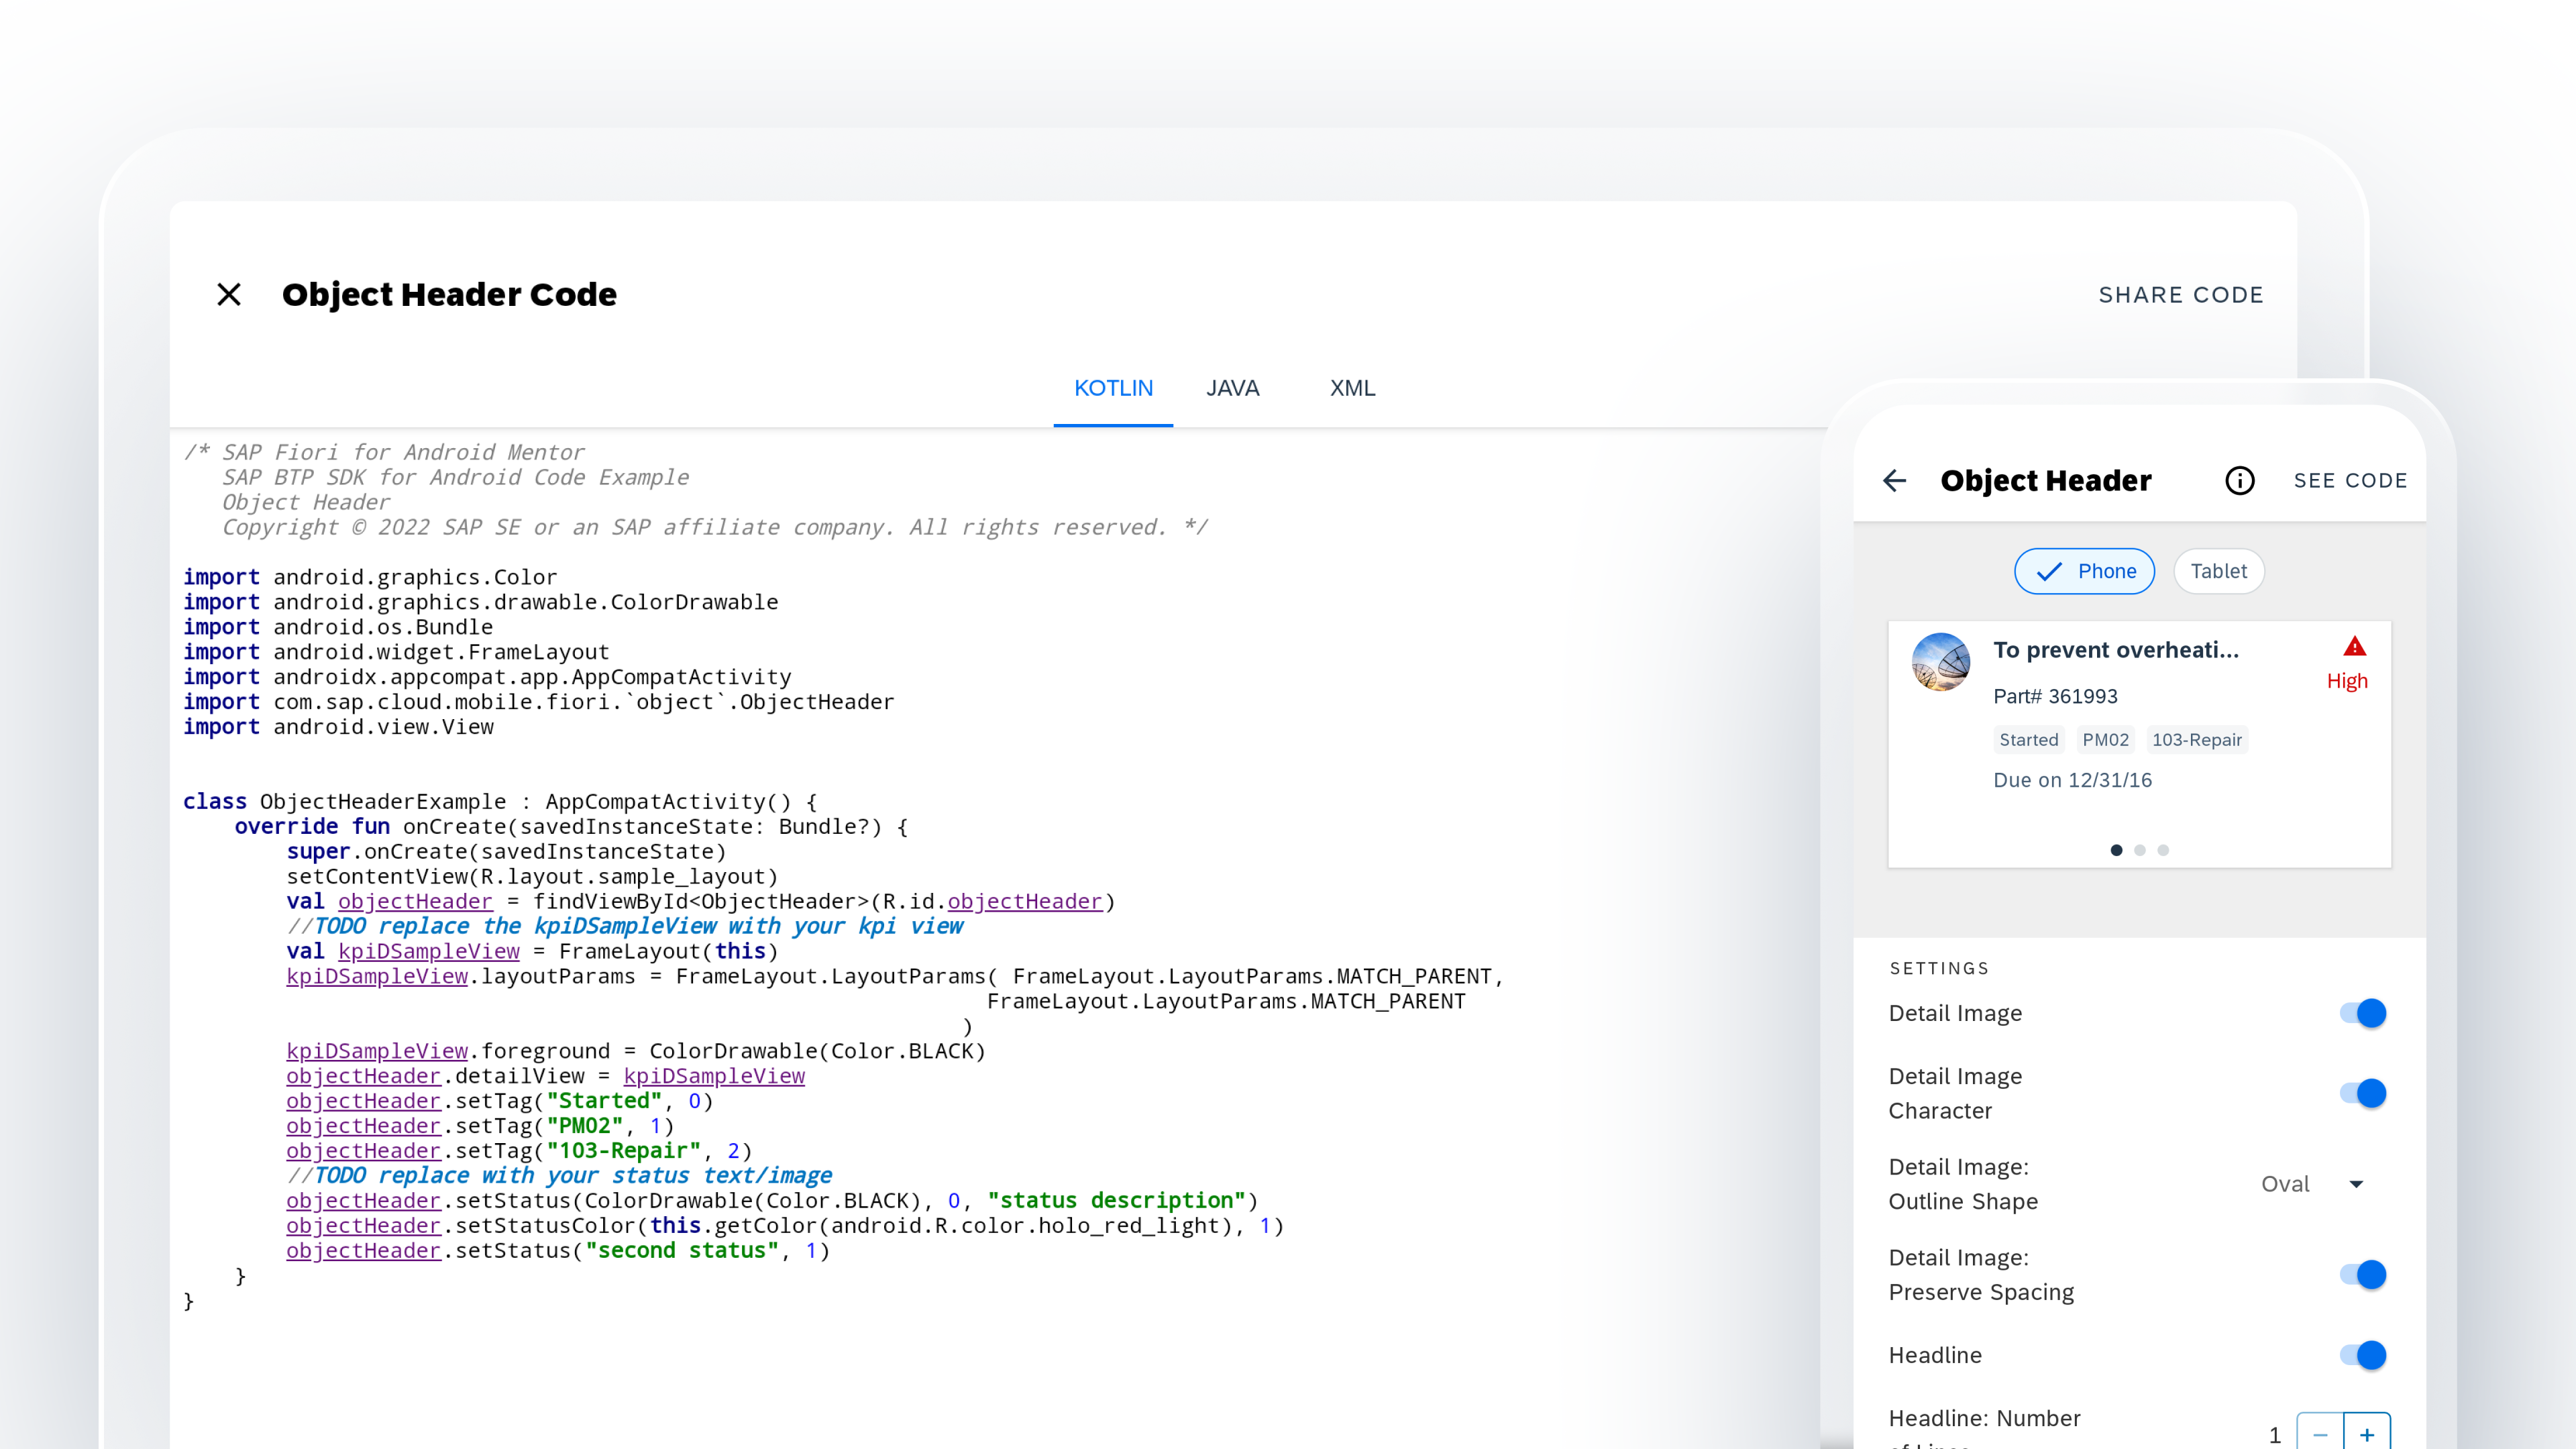Open SEE CODE in the preview panel
Screen dimensions: 2576x1449
pos(2352,481)
